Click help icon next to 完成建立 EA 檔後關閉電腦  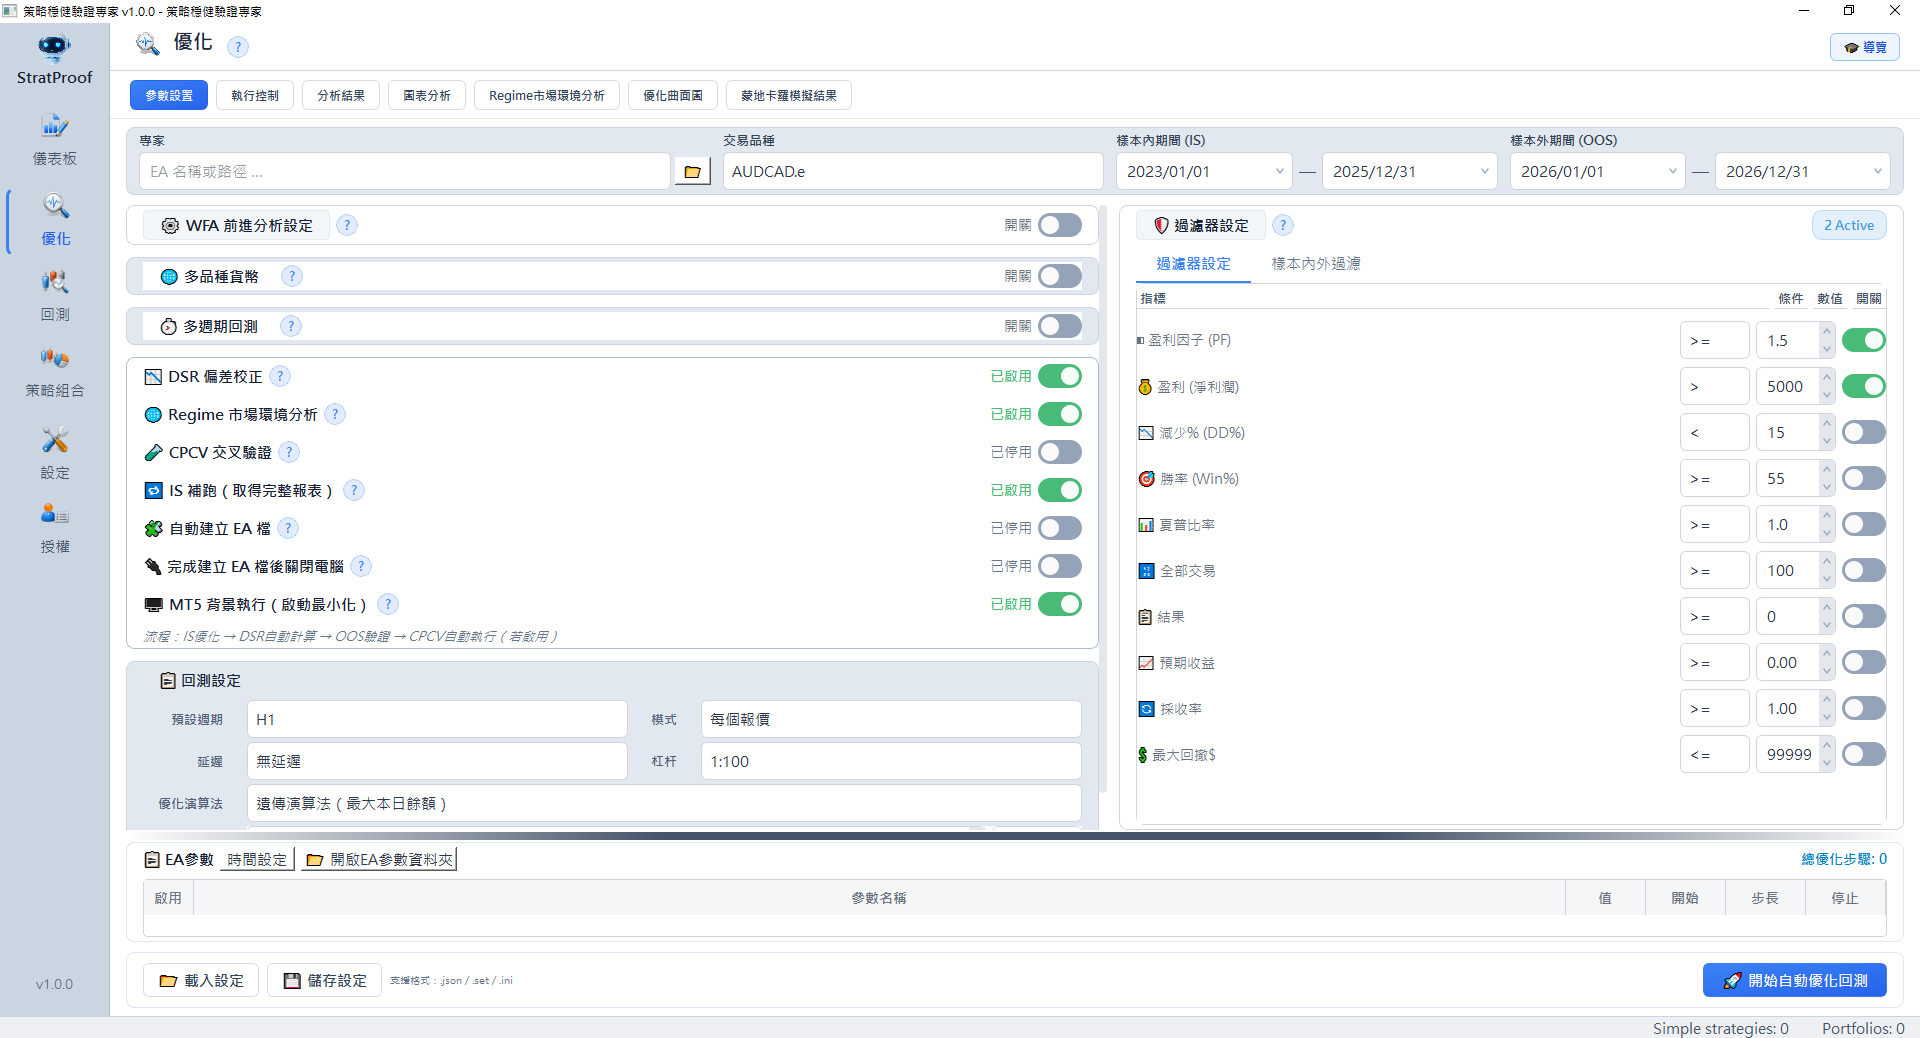pos(362,566)
